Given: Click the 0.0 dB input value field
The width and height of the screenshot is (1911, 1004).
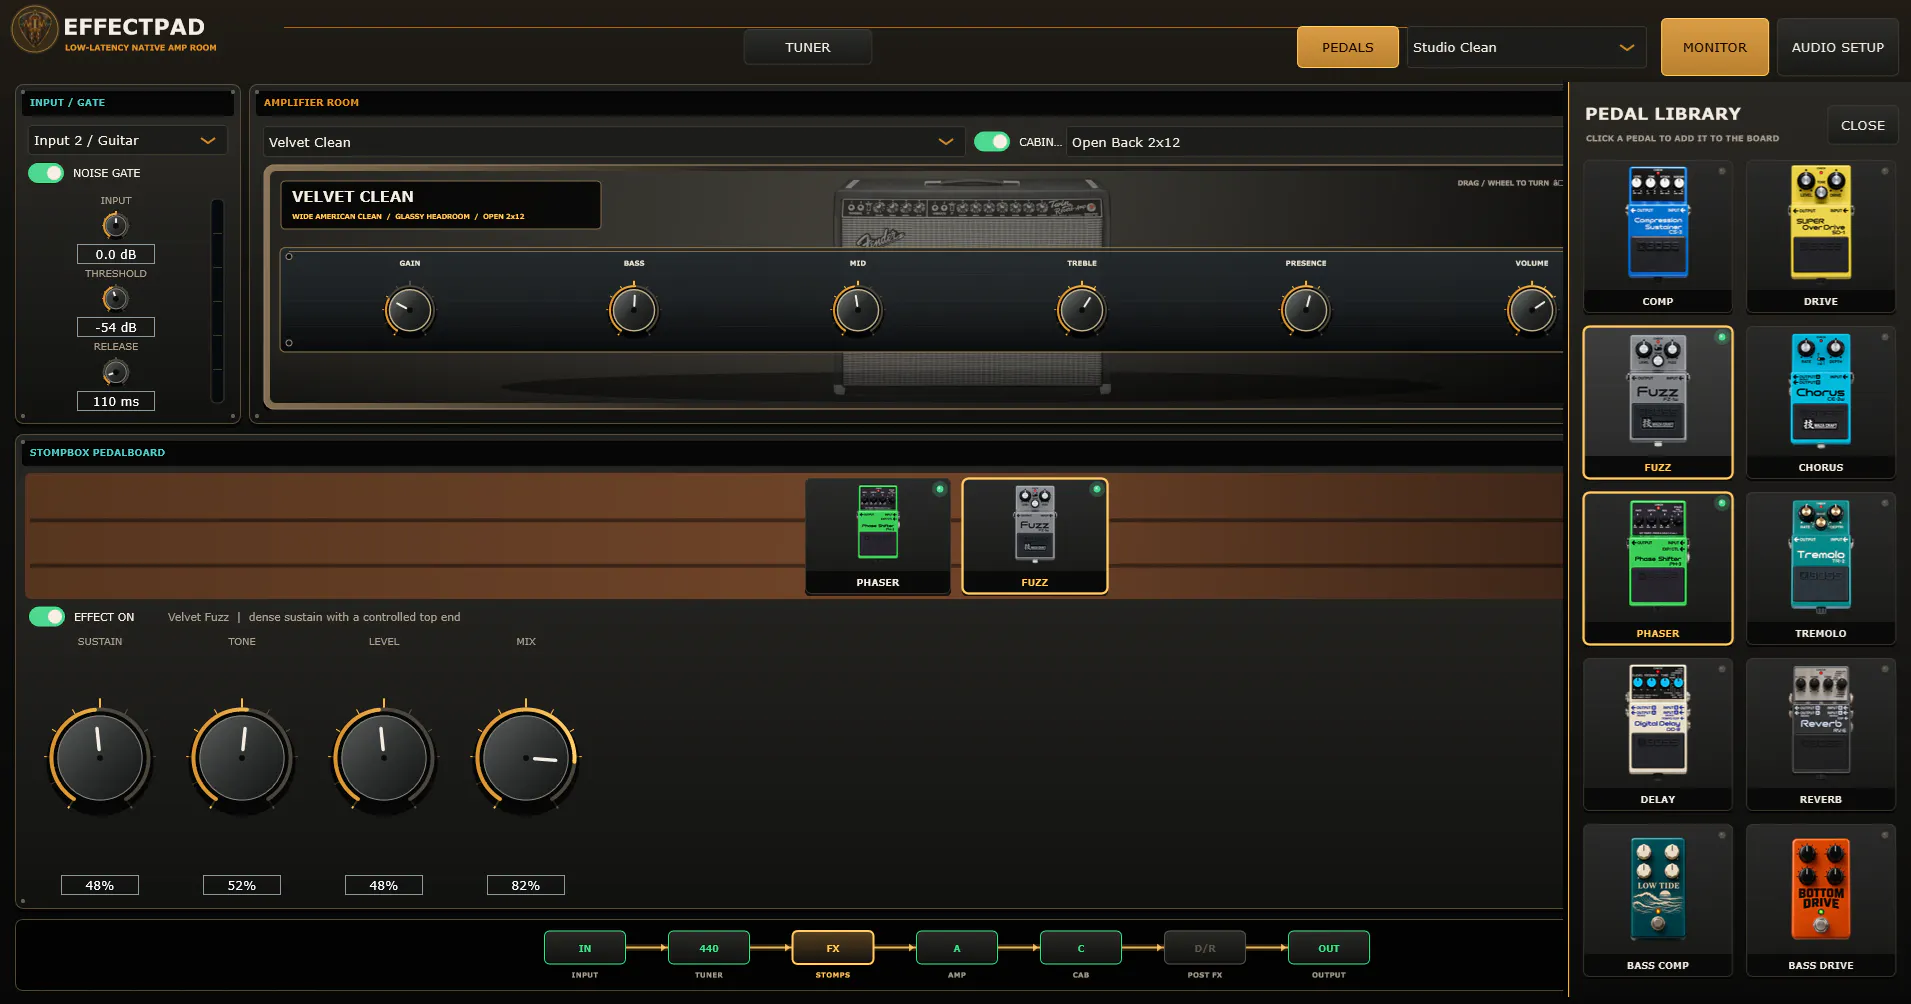Looking at the screenshot, I should click(116, 254).
